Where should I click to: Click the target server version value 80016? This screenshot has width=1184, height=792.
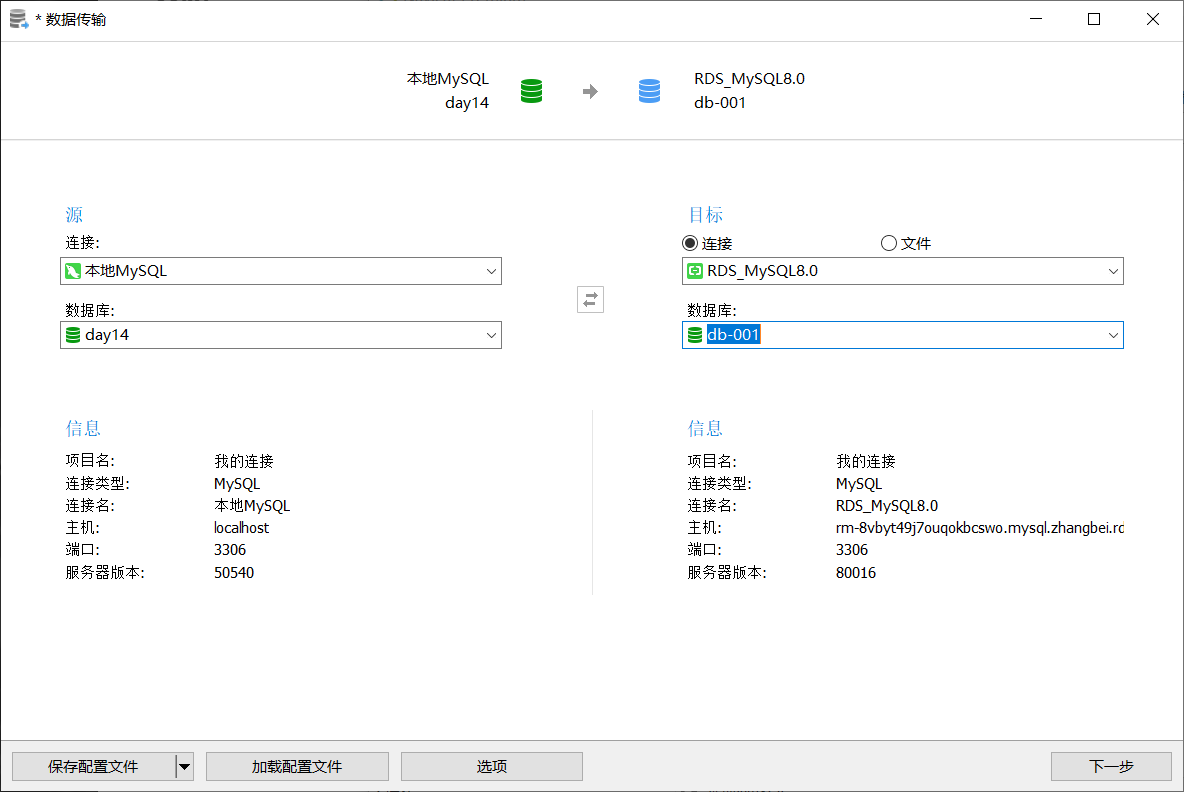pyautogui.click(x=856, y=572)
